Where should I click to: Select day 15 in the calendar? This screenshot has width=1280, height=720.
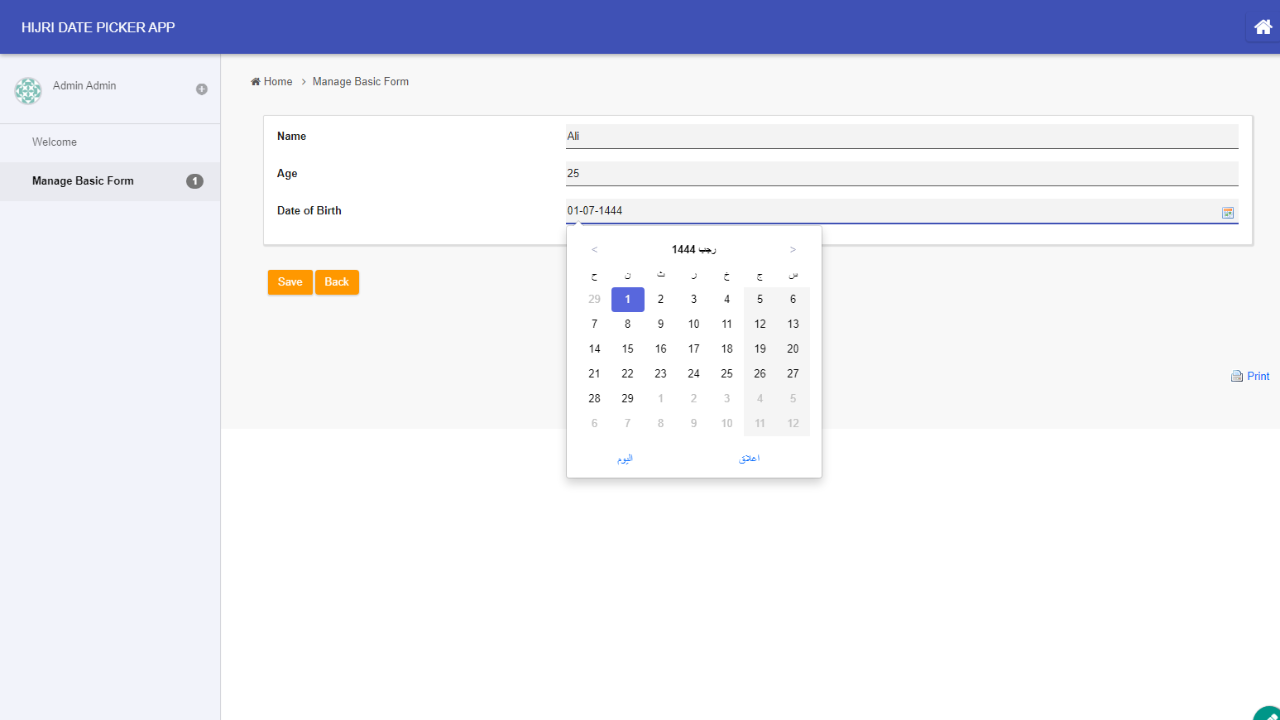coord(627,348)
